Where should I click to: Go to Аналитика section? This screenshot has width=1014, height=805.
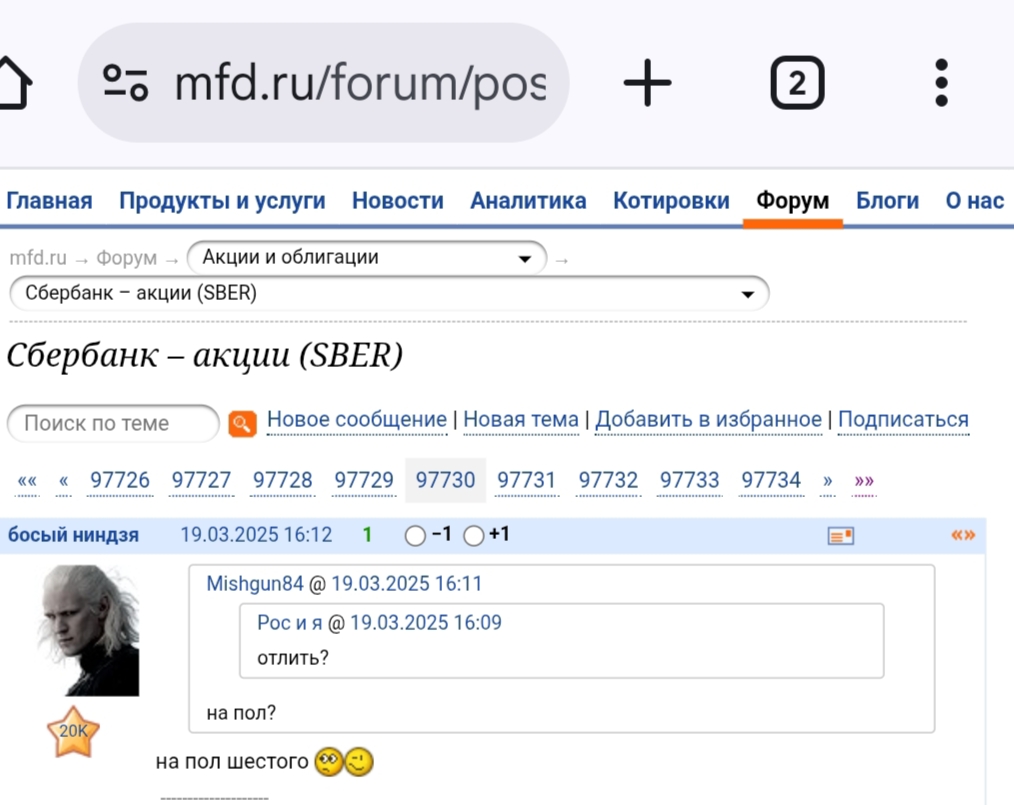[528, 200]
